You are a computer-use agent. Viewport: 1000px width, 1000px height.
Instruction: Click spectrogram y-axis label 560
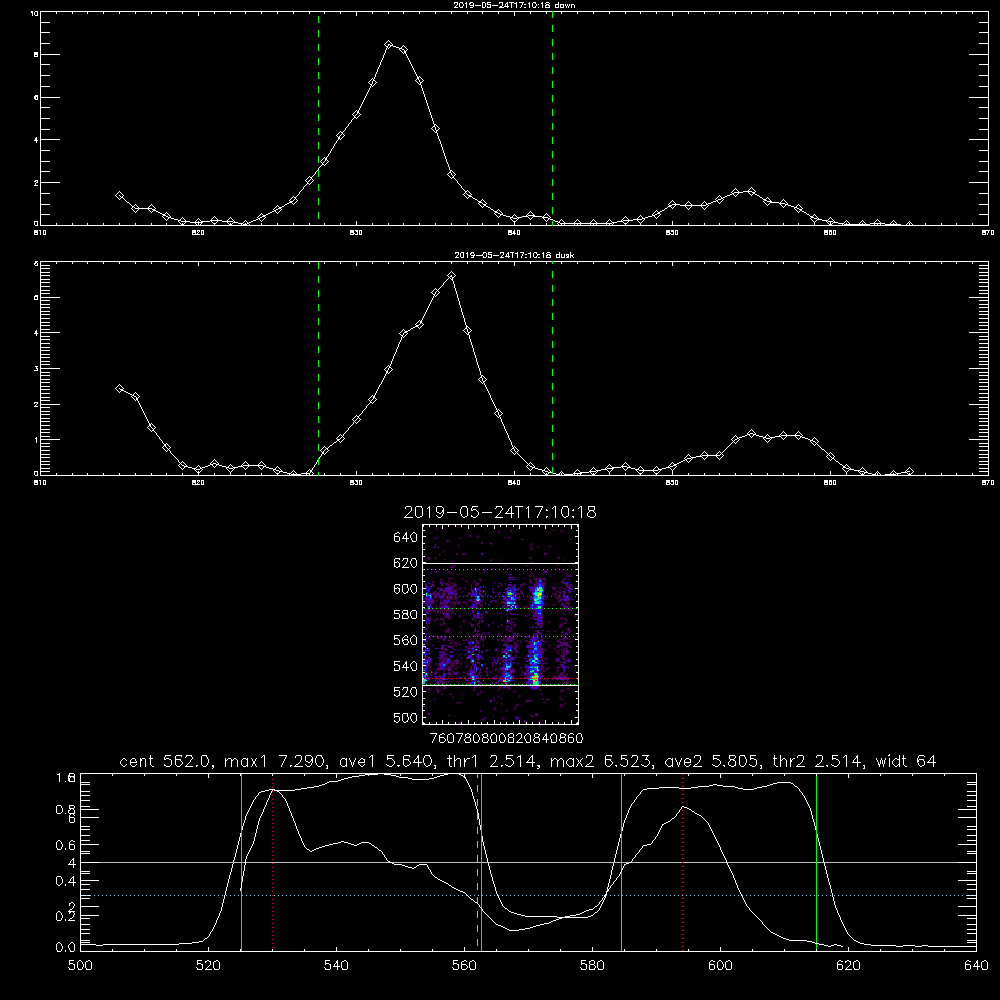[x=405, y=640]
